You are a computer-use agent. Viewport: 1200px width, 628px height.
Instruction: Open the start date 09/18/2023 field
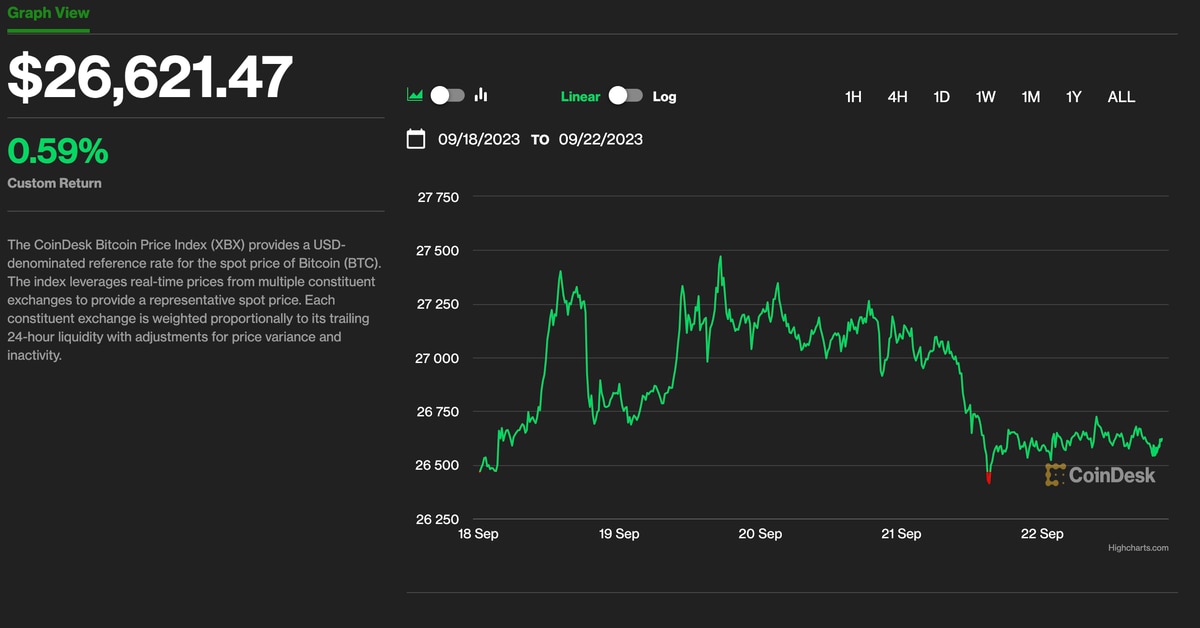point(479,140)
